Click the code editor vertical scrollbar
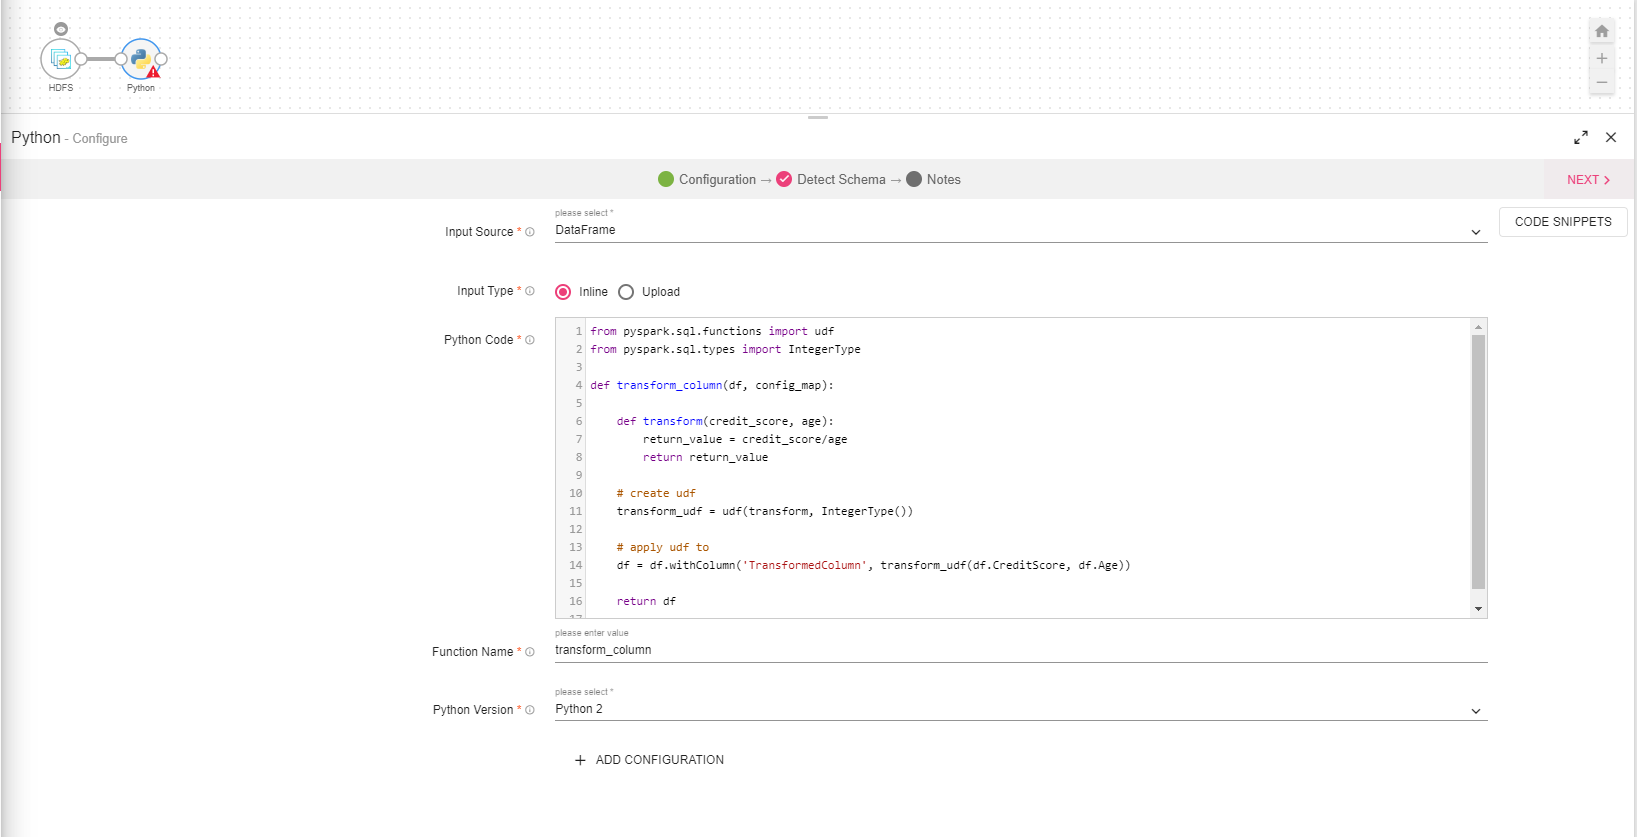The image size is (1637, 837). coord(1478,461)
